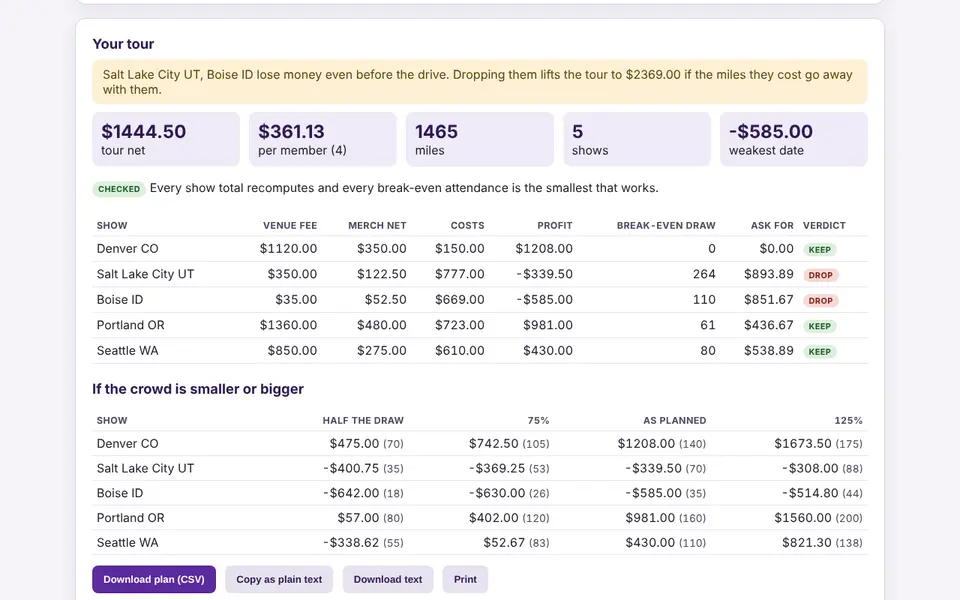The height and width of the screenshot is (600, 960).
Task: Click the Print button
Action: coord(465,579)
